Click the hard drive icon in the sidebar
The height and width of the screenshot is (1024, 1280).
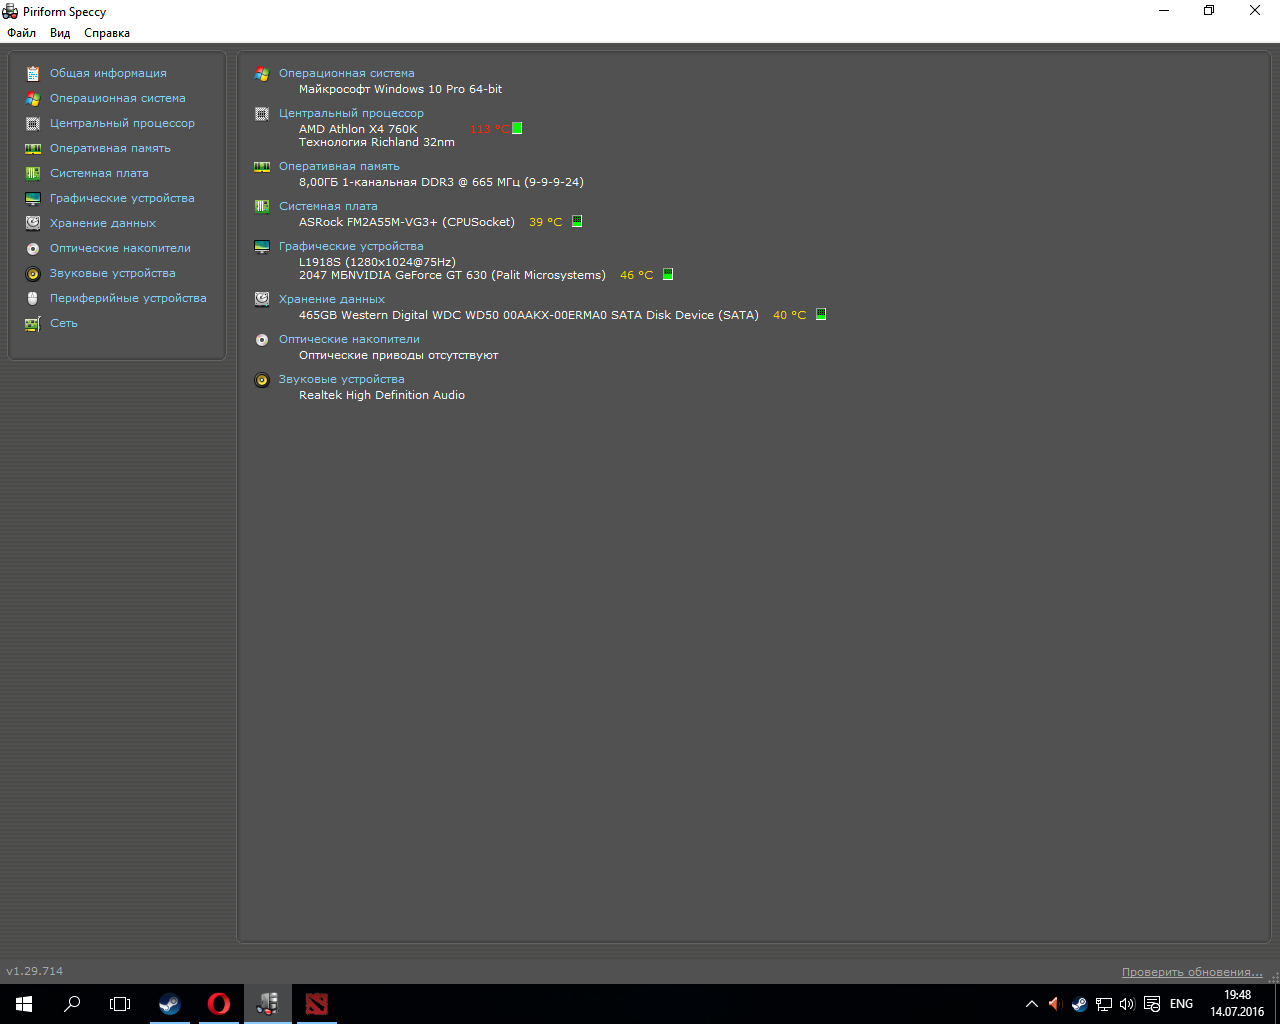[x=33, y=223]
